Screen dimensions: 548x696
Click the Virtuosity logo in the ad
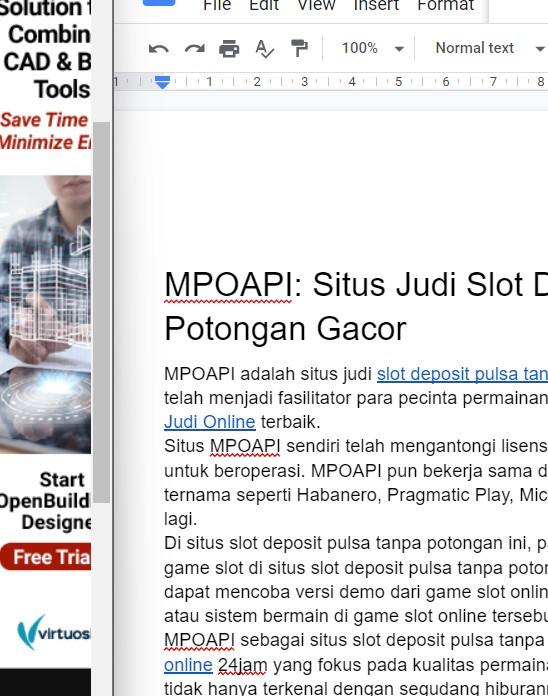[53, 633]
